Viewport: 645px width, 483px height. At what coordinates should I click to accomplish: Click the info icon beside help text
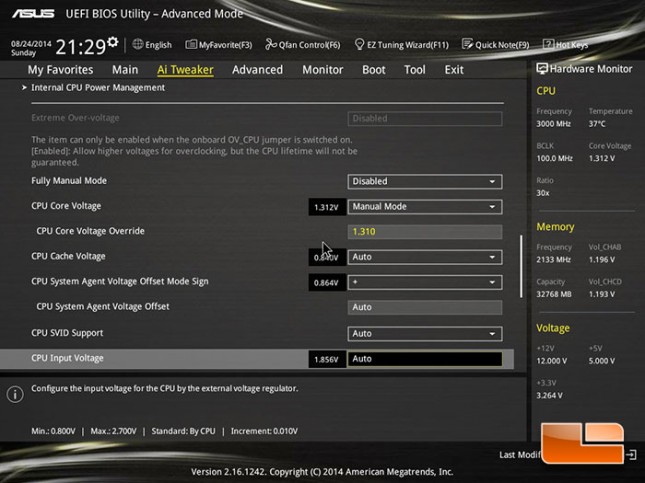[15, 394]
